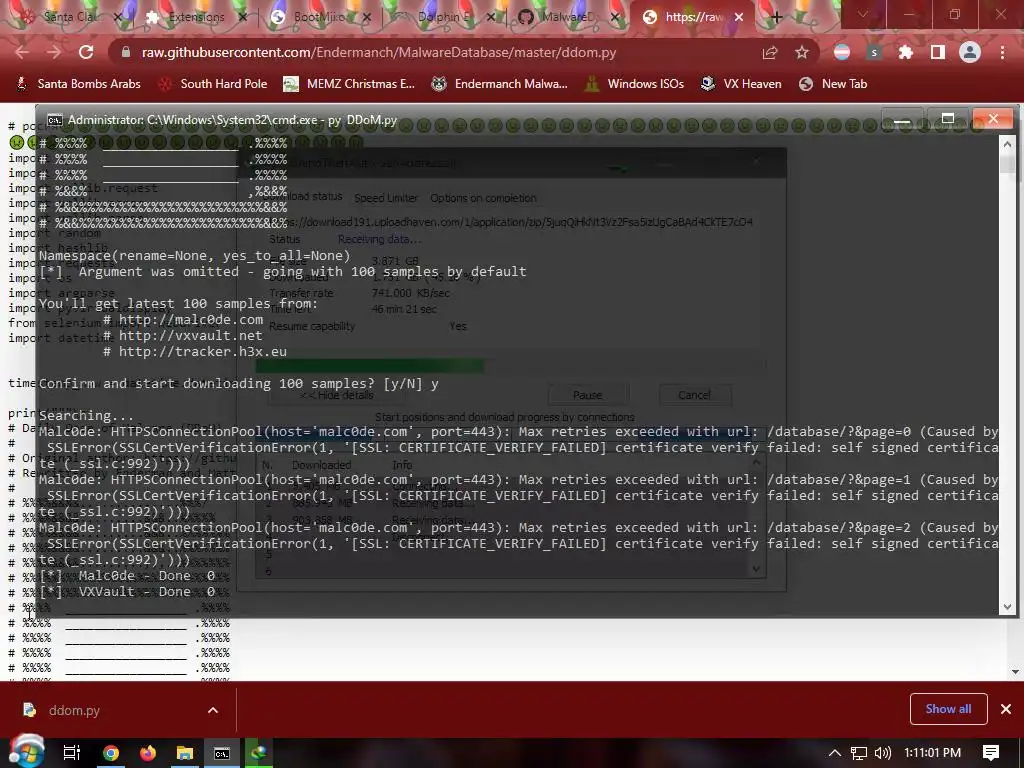1024x768 pixels.
Task: Open the Chrome profile avatar
Action: (970, 52)
